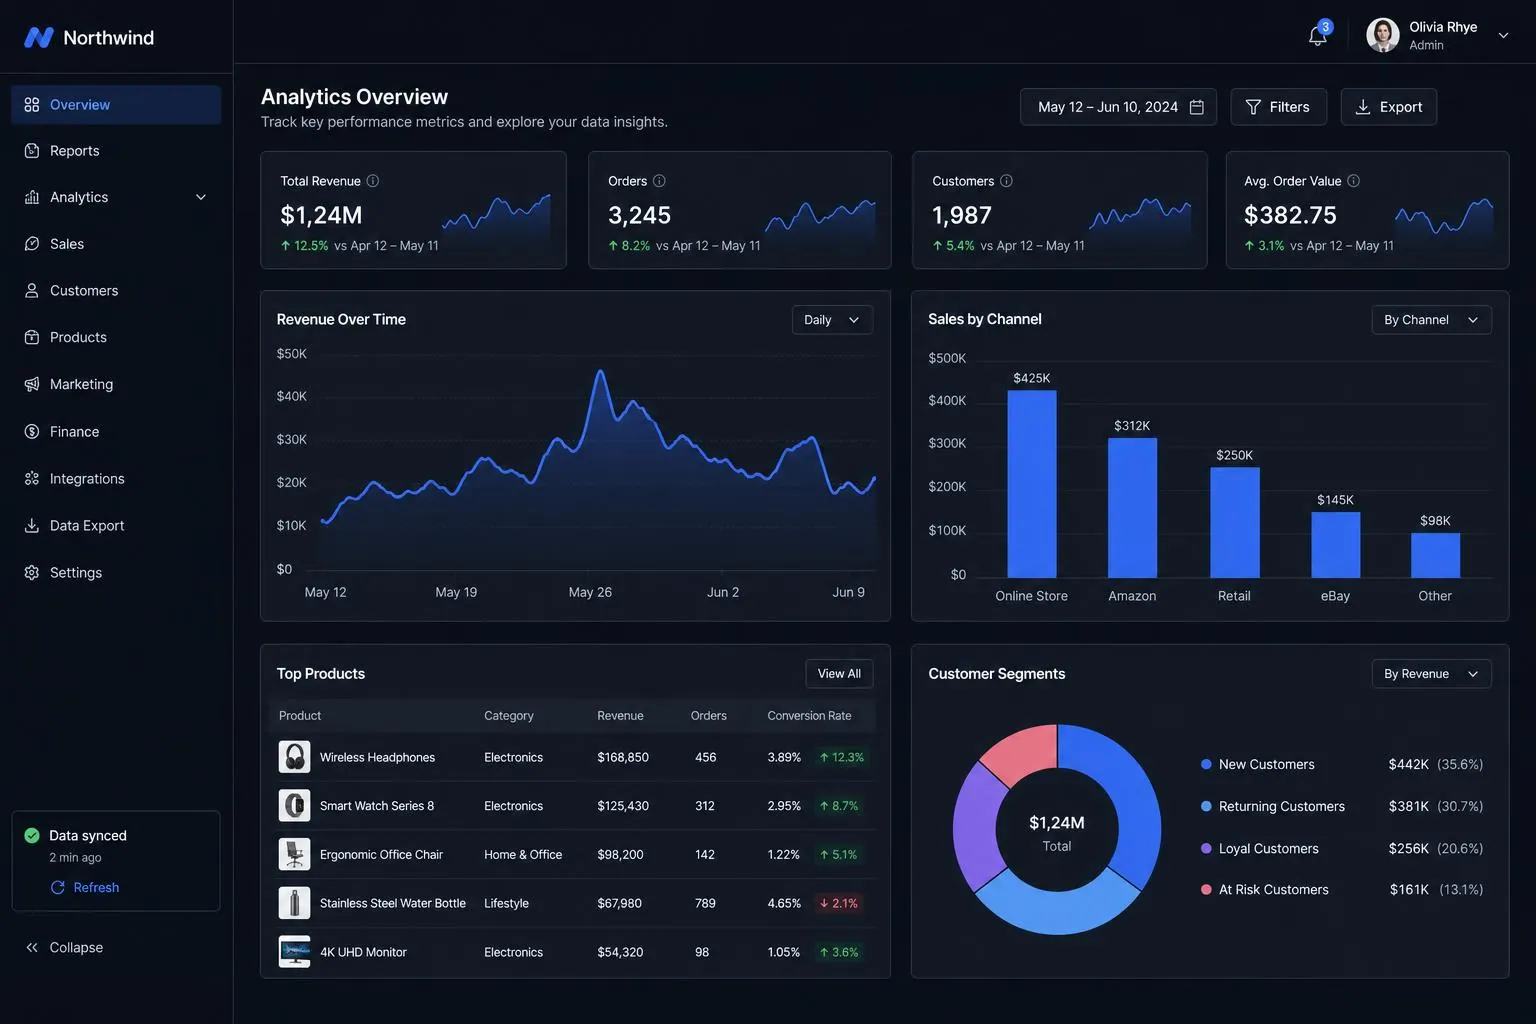Click the Settings gear icon
Viewport: 1536px width, 1024px height.
tap(32, 573)
